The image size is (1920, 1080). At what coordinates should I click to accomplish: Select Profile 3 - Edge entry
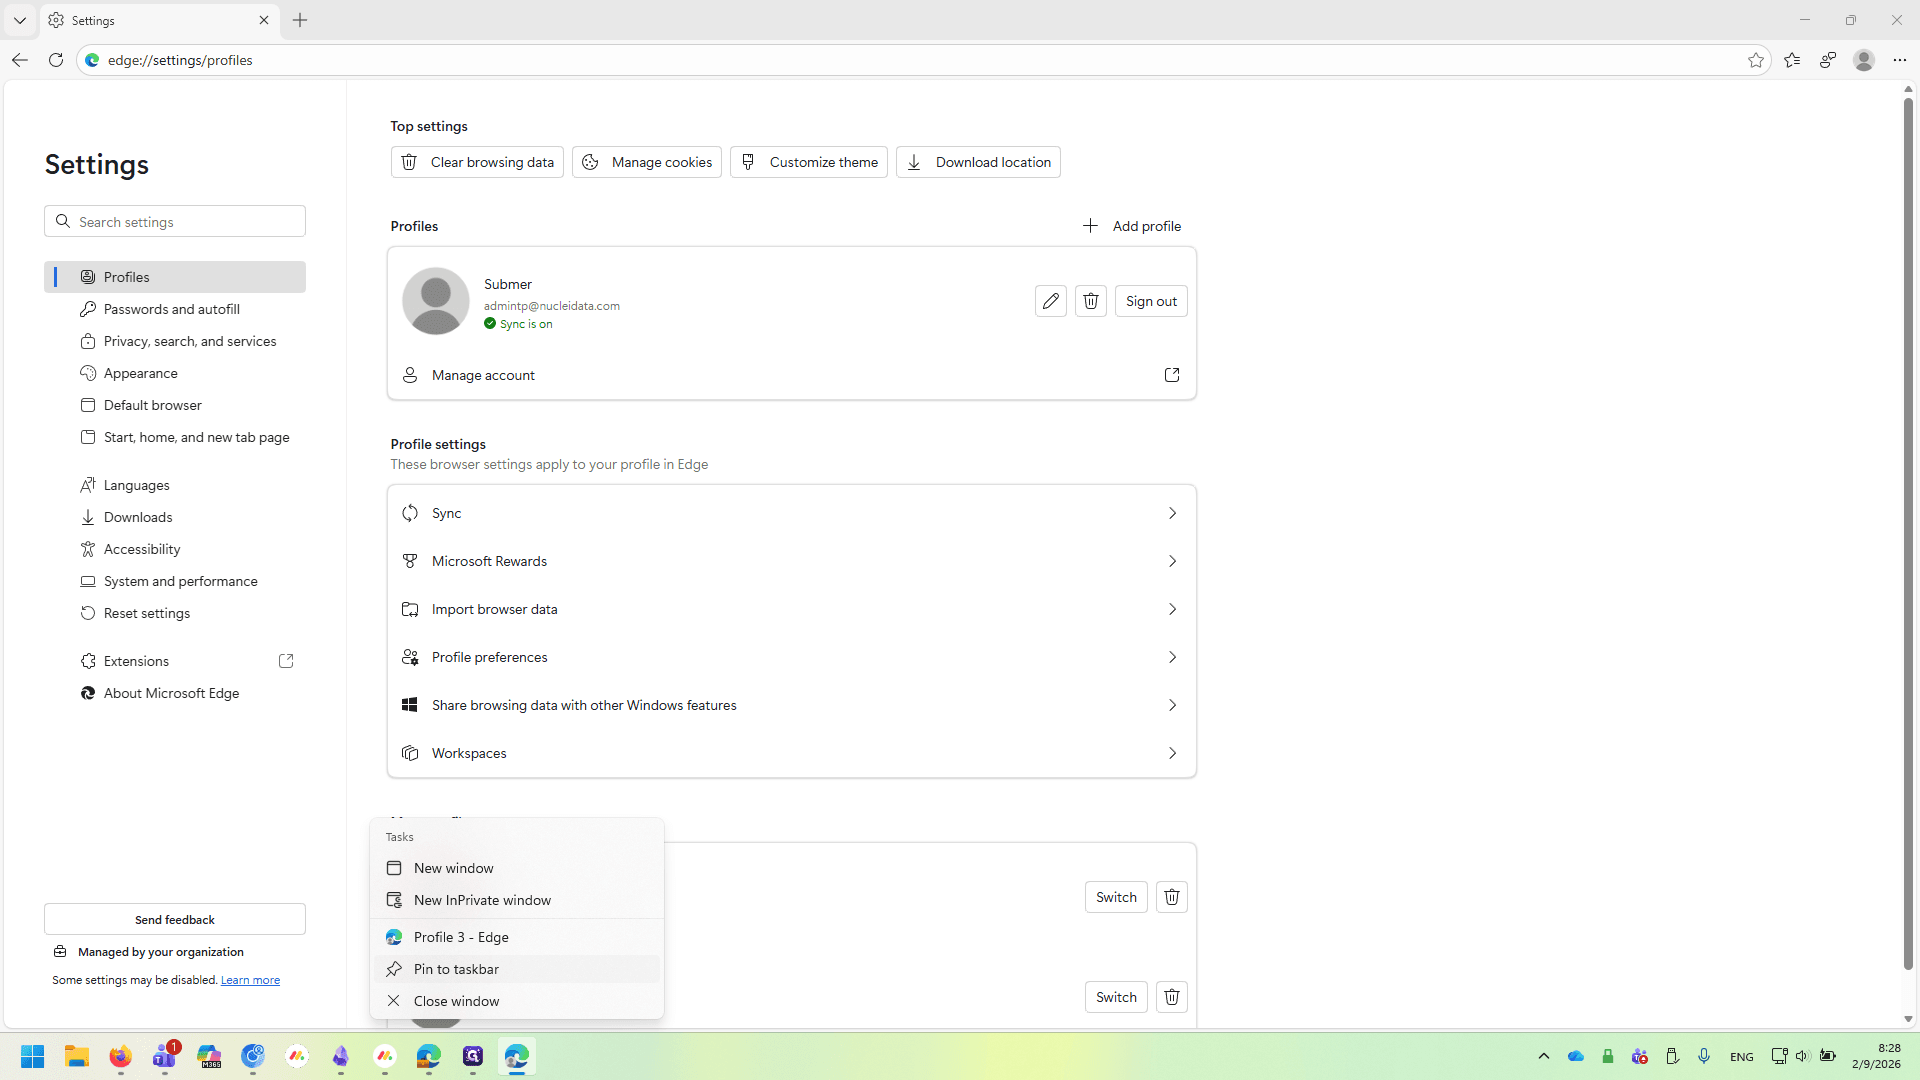point(517,937)
